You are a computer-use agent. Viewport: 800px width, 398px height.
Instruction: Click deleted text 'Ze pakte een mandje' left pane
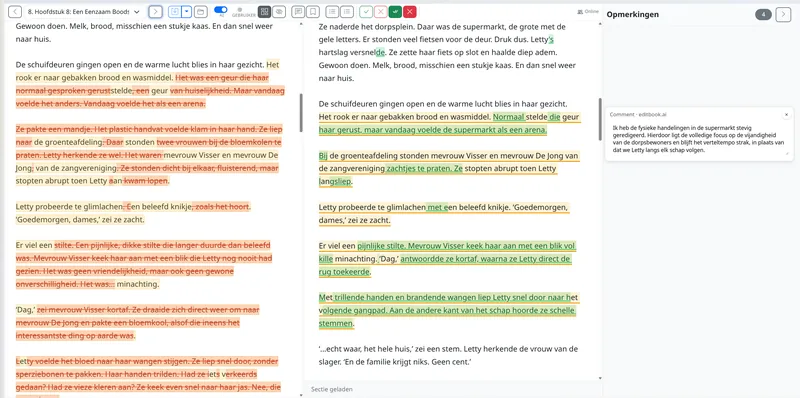coord(51,129)
